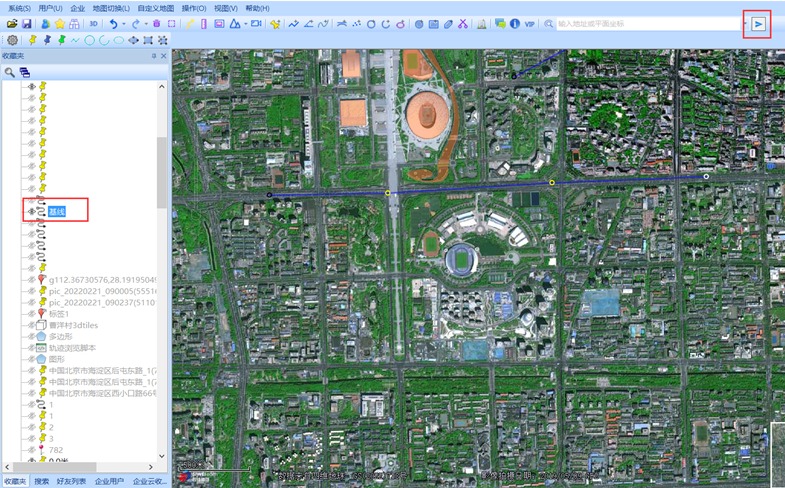Open the settings gear in second toolbar
Viewport: 785px width, 488px height.
coord(13,40)
